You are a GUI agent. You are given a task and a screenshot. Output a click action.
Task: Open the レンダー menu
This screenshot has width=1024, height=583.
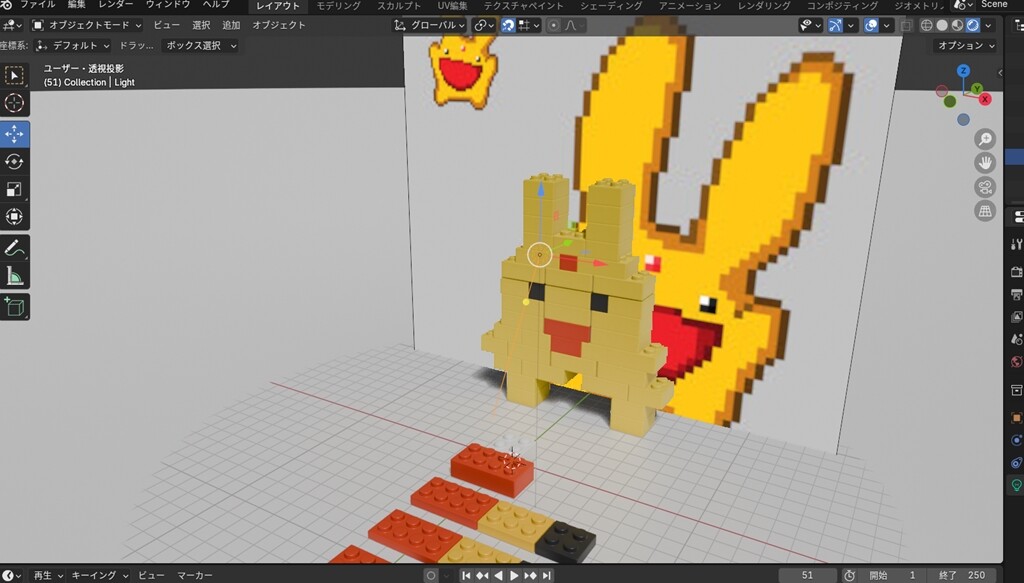tap(116, 5)
